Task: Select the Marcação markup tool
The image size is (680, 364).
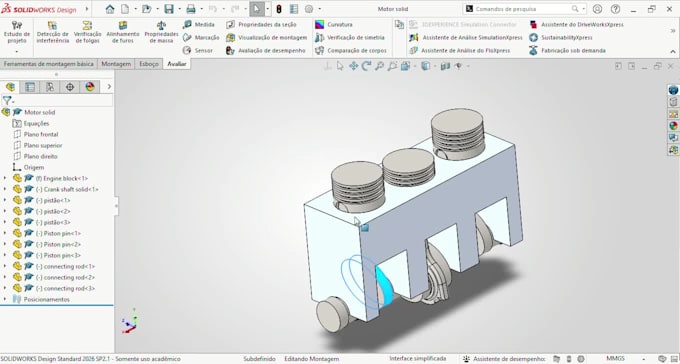Action: 201,38
